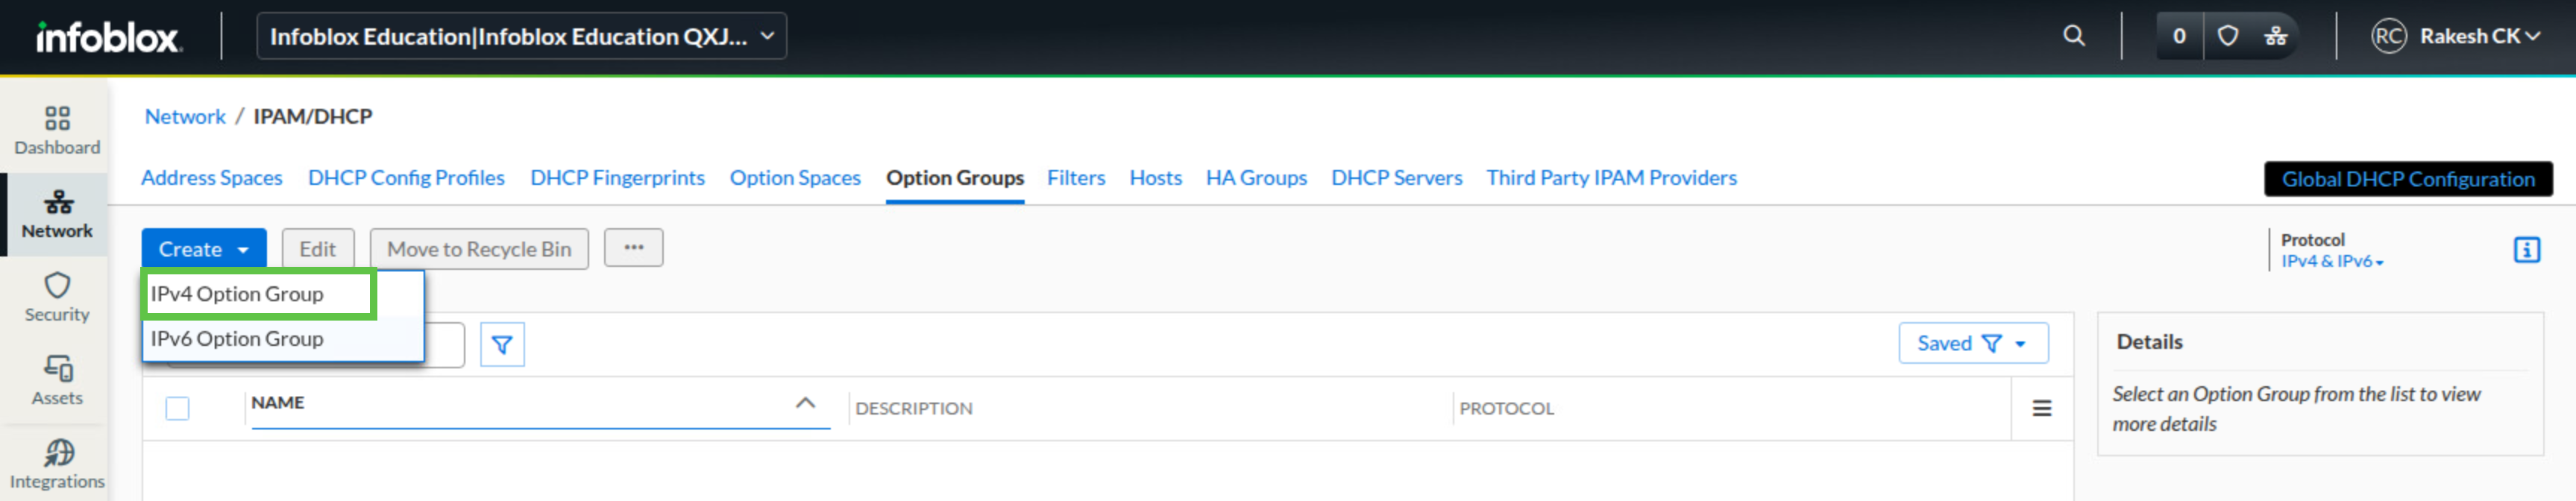Select the Option Groups tab
This screenshot has height=501, width=2576.
click(955, 178)
